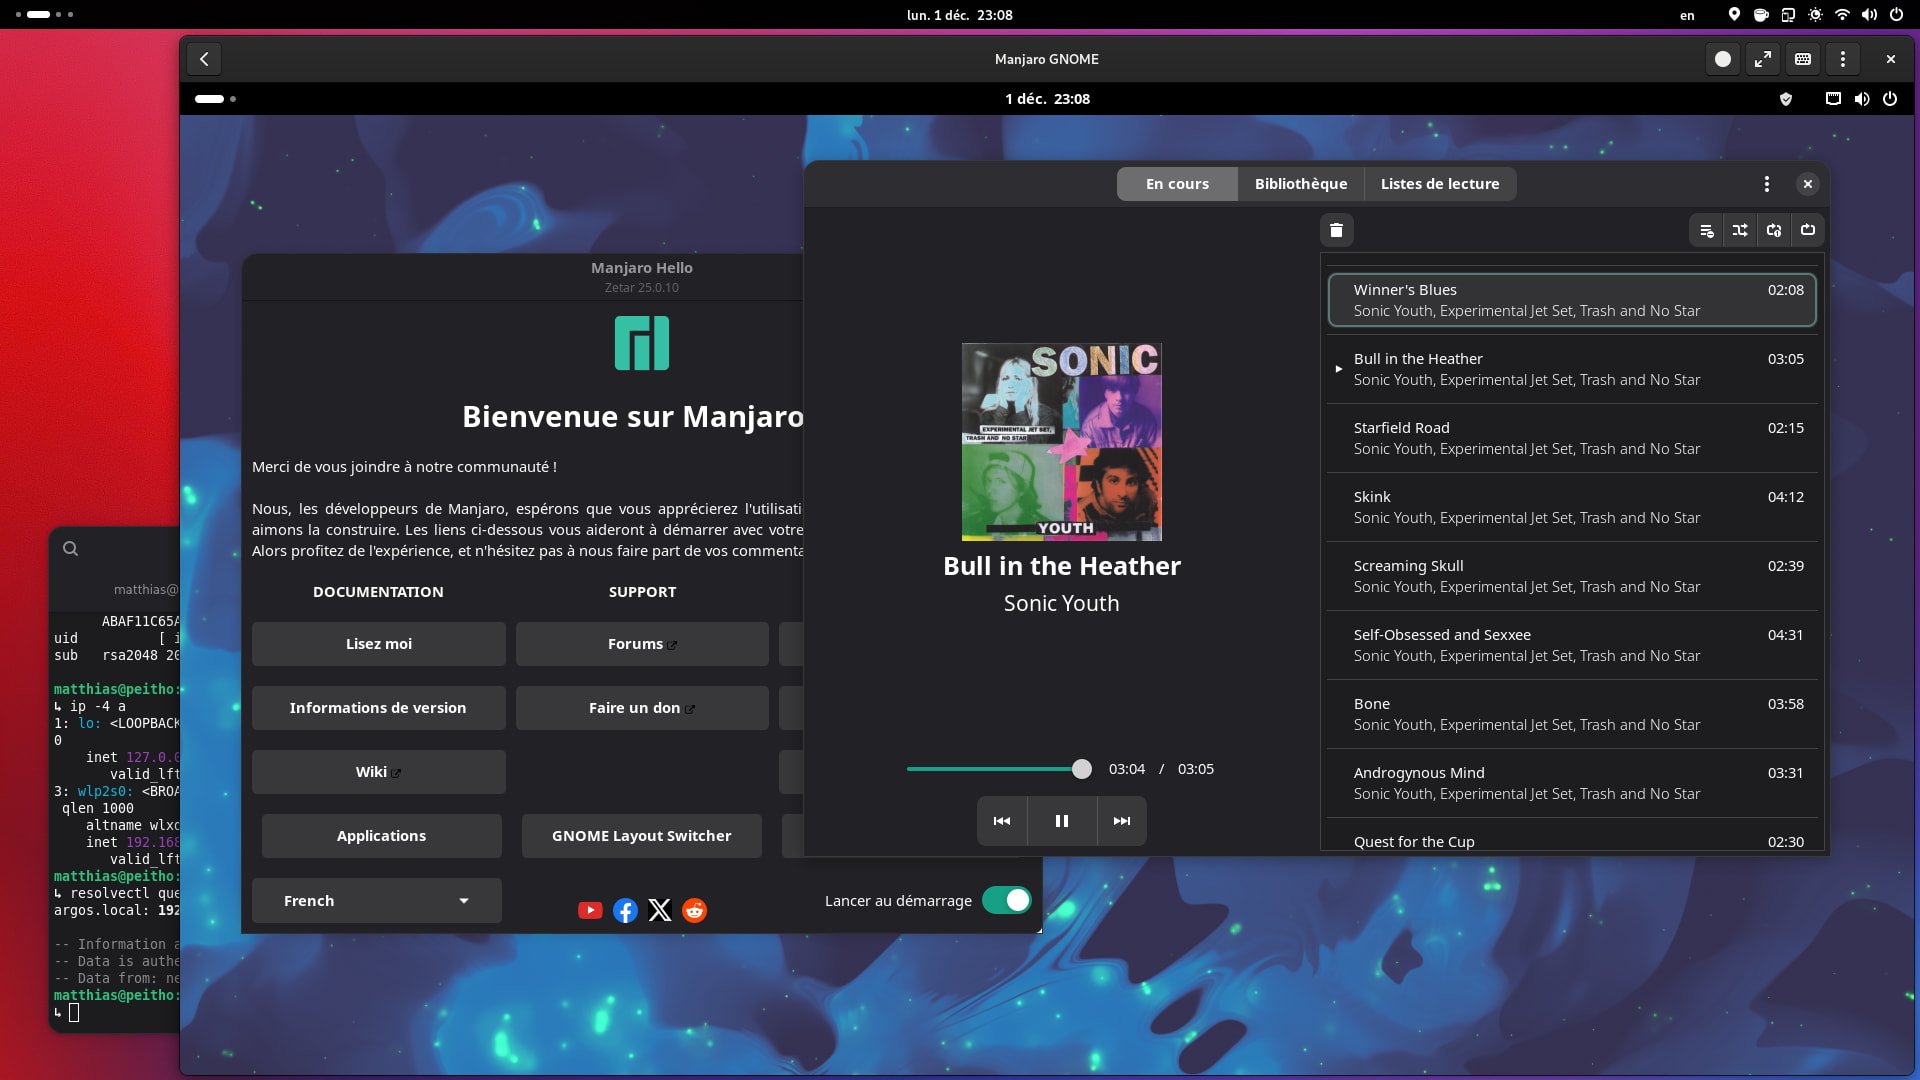Open the Reddit social link icon
This screenshot has width=1920, height=1080.
(694, 910)
